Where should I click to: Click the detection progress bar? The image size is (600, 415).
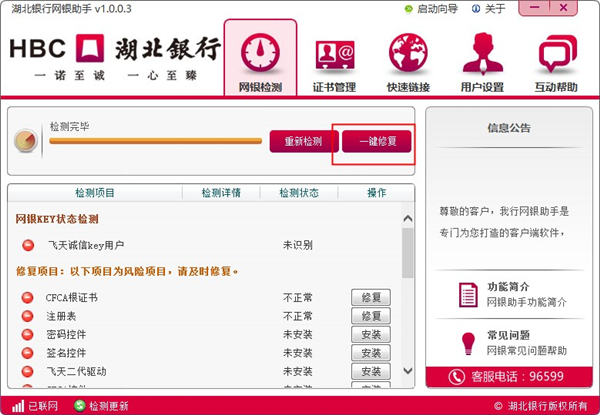pyautogui.click(x=155, y=141)
